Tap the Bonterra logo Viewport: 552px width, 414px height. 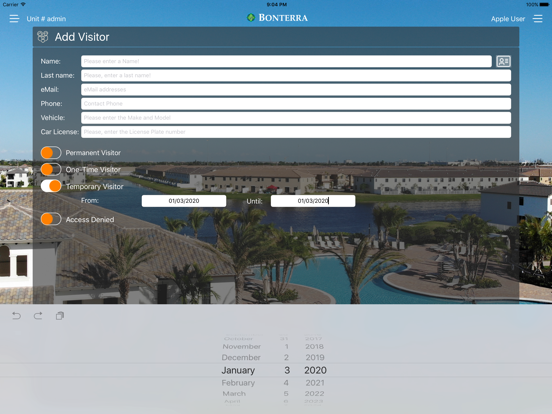point(277,18)
